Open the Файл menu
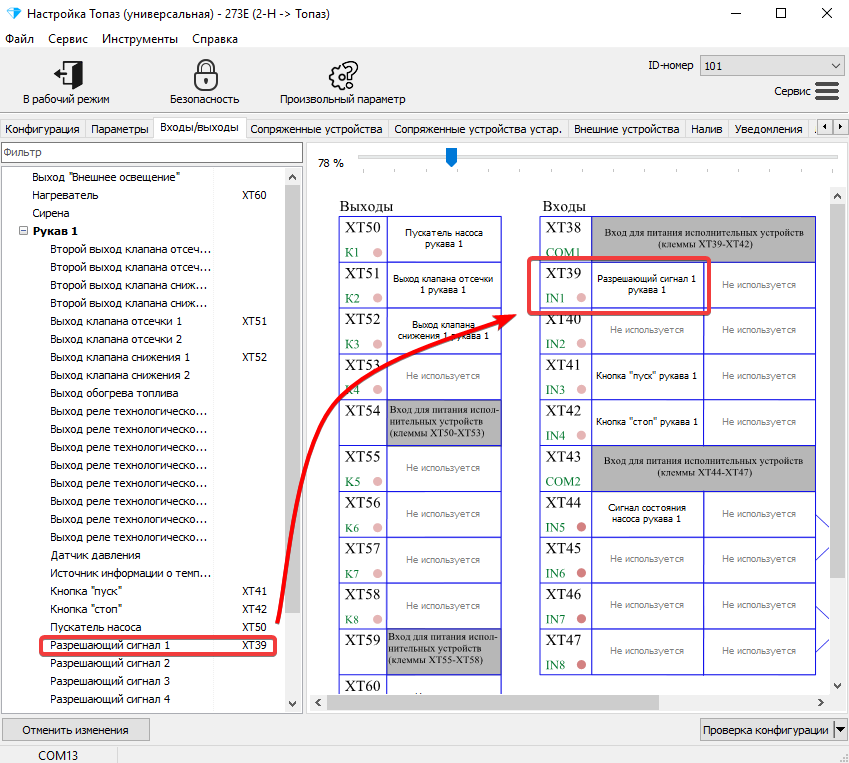This screenshot has width=849, height=763. coord(19,39)
